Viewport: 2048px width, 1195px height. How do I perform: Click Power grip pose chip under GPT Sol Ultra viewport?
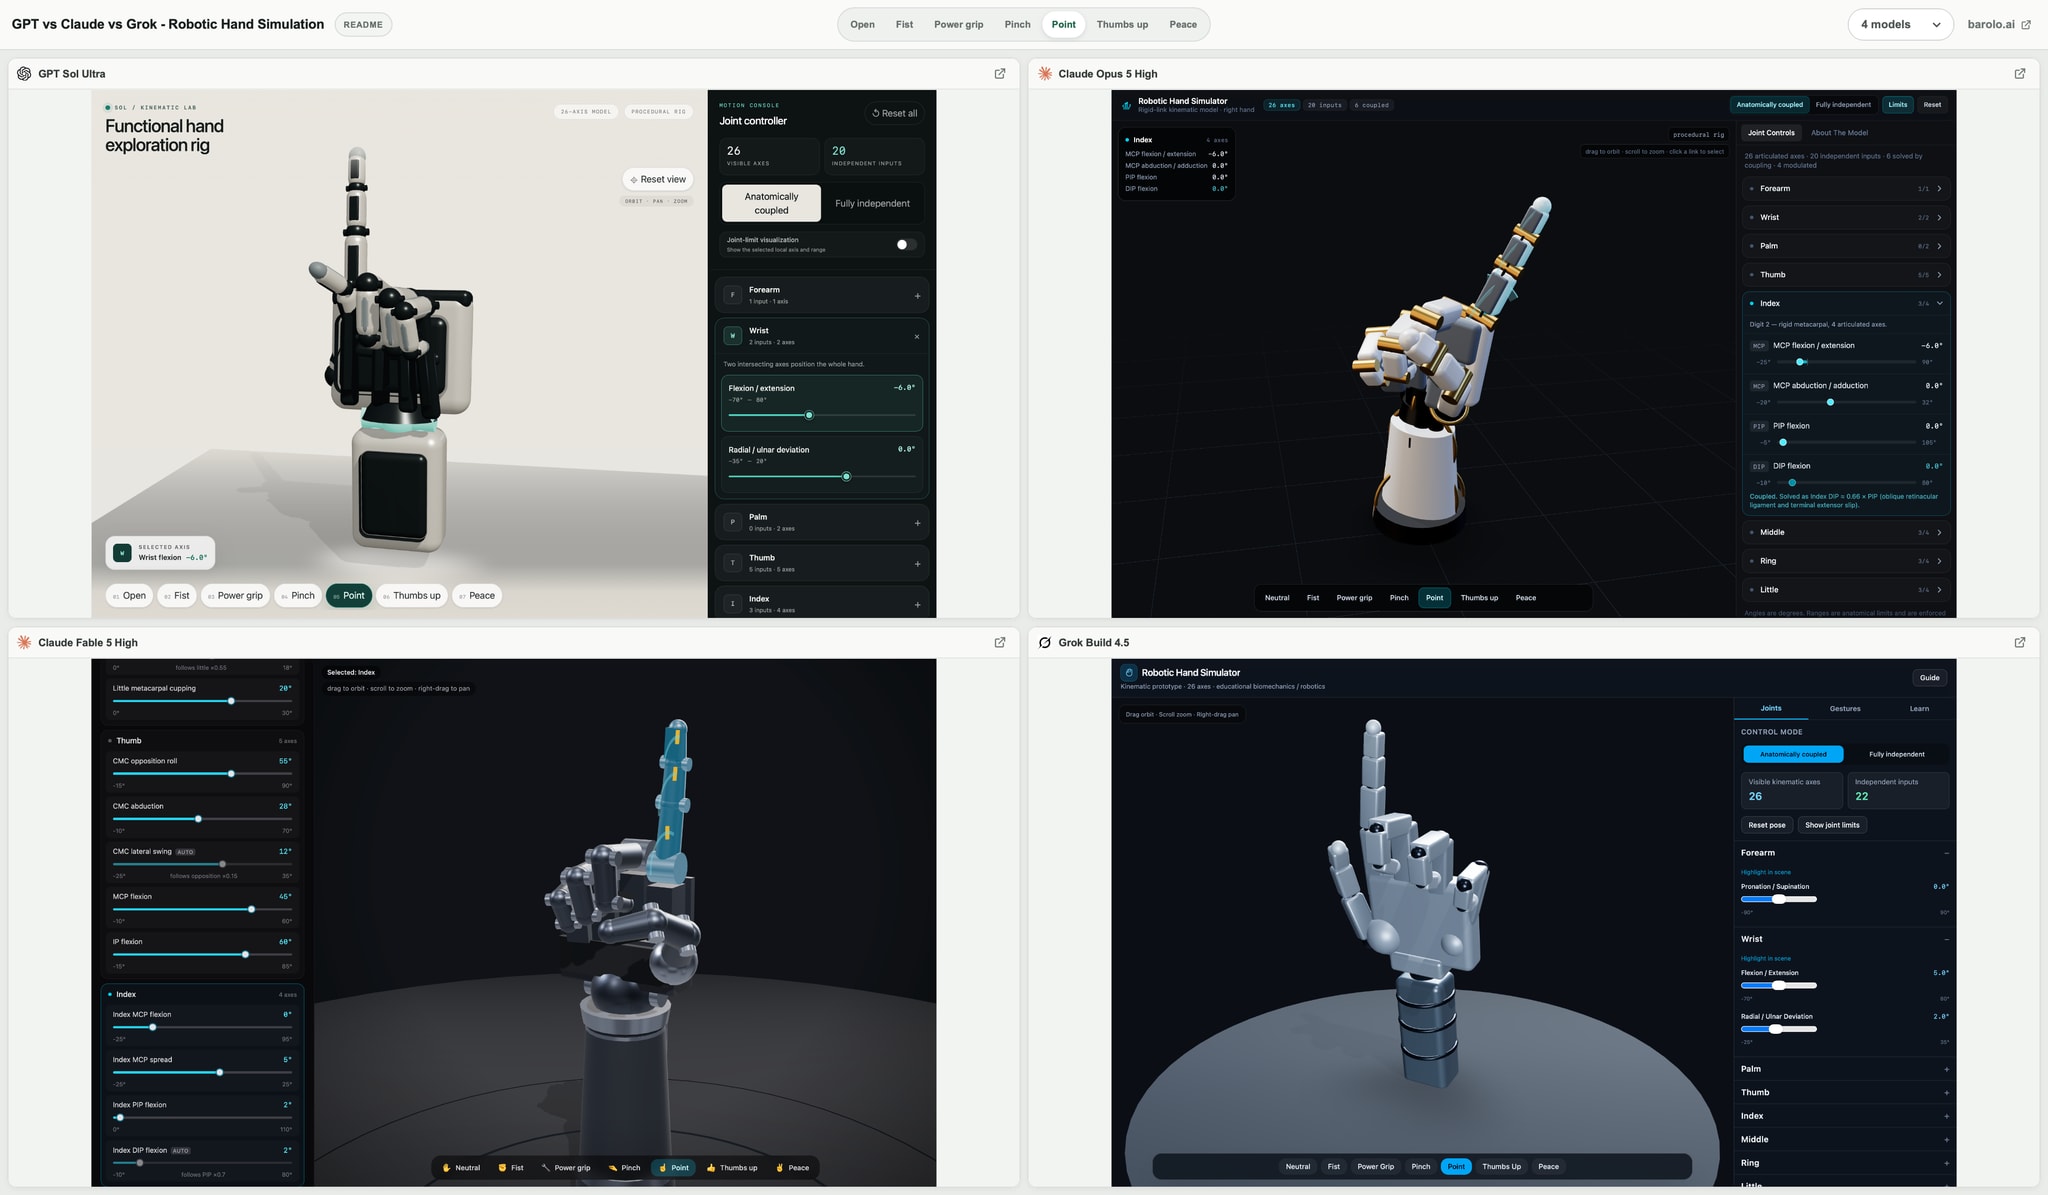(235, 595)
